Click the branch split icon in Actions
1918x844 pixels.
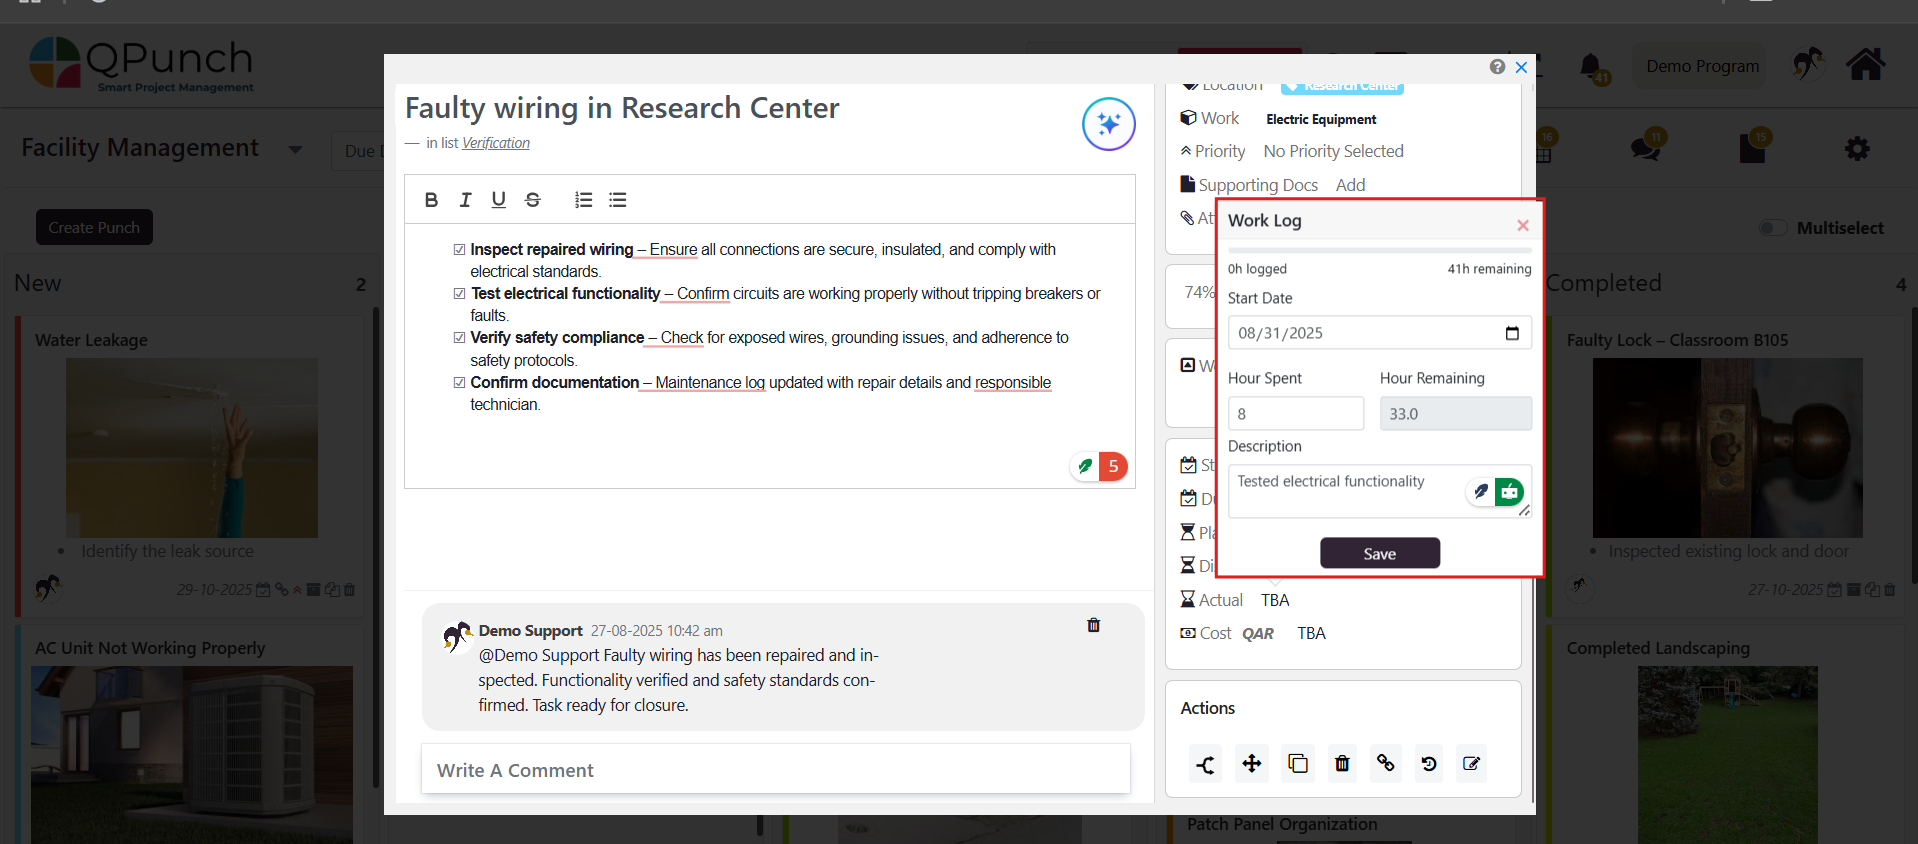click(x=1206, y=765)
